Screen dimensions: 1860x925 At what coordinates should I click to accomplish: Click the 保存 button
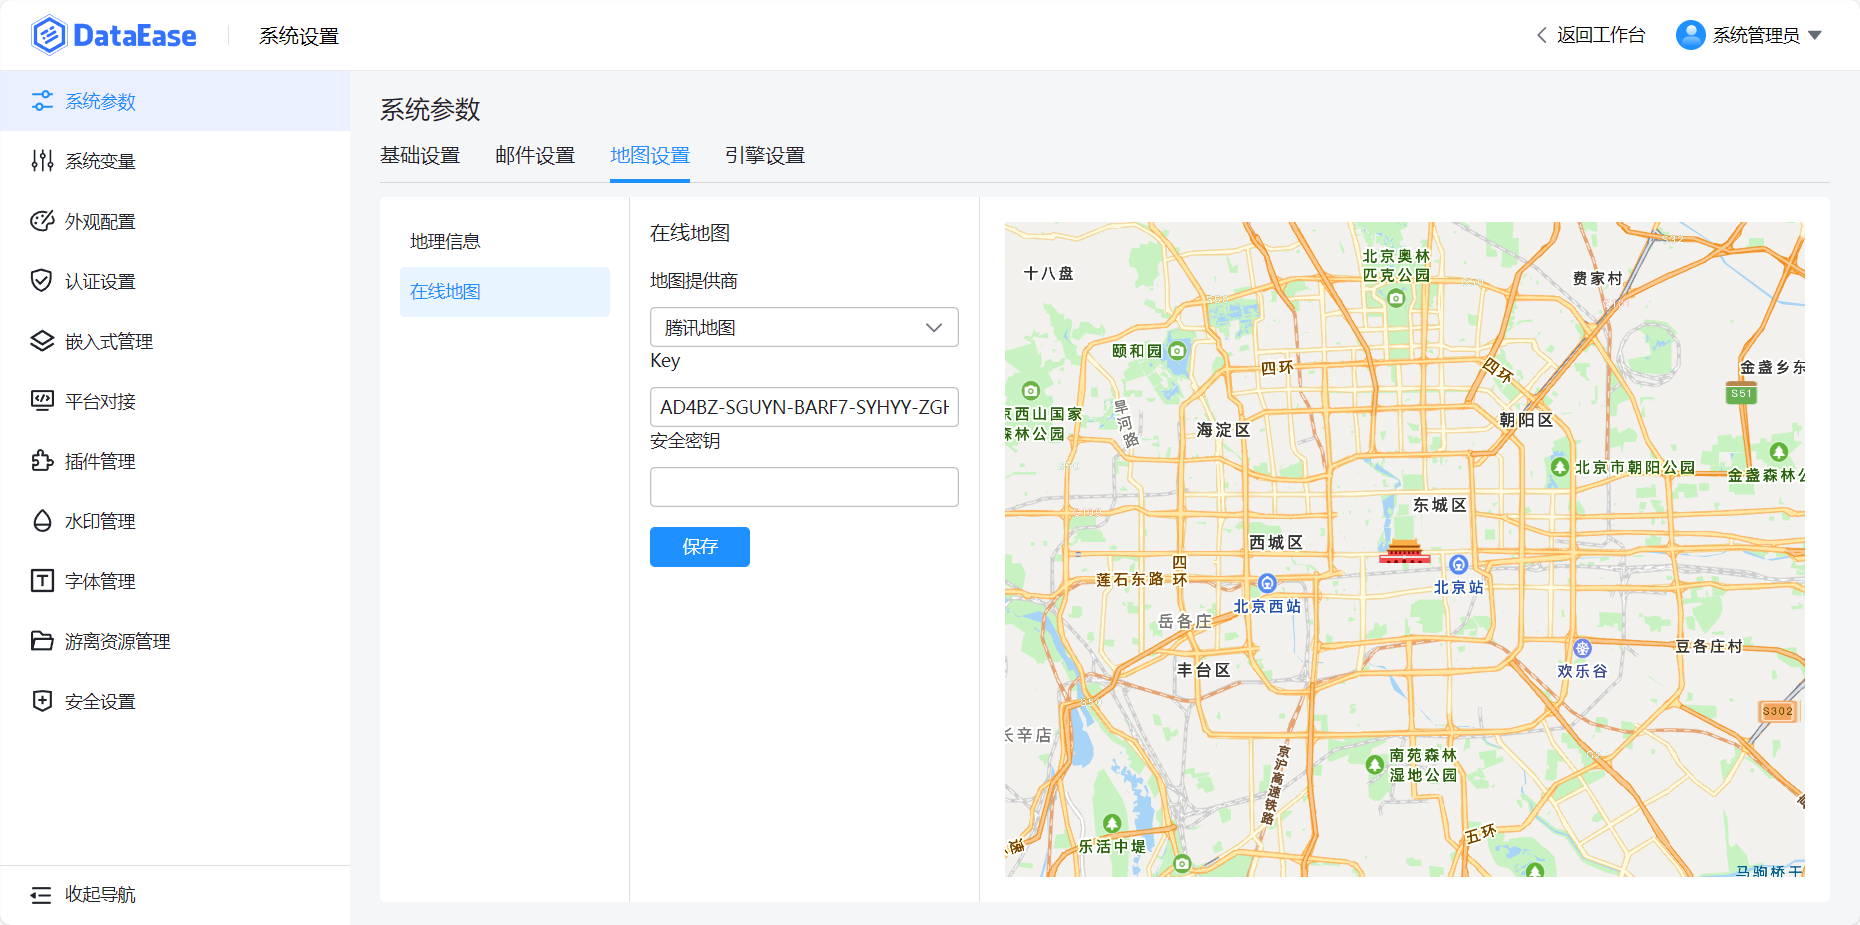(x=700, y=547)
